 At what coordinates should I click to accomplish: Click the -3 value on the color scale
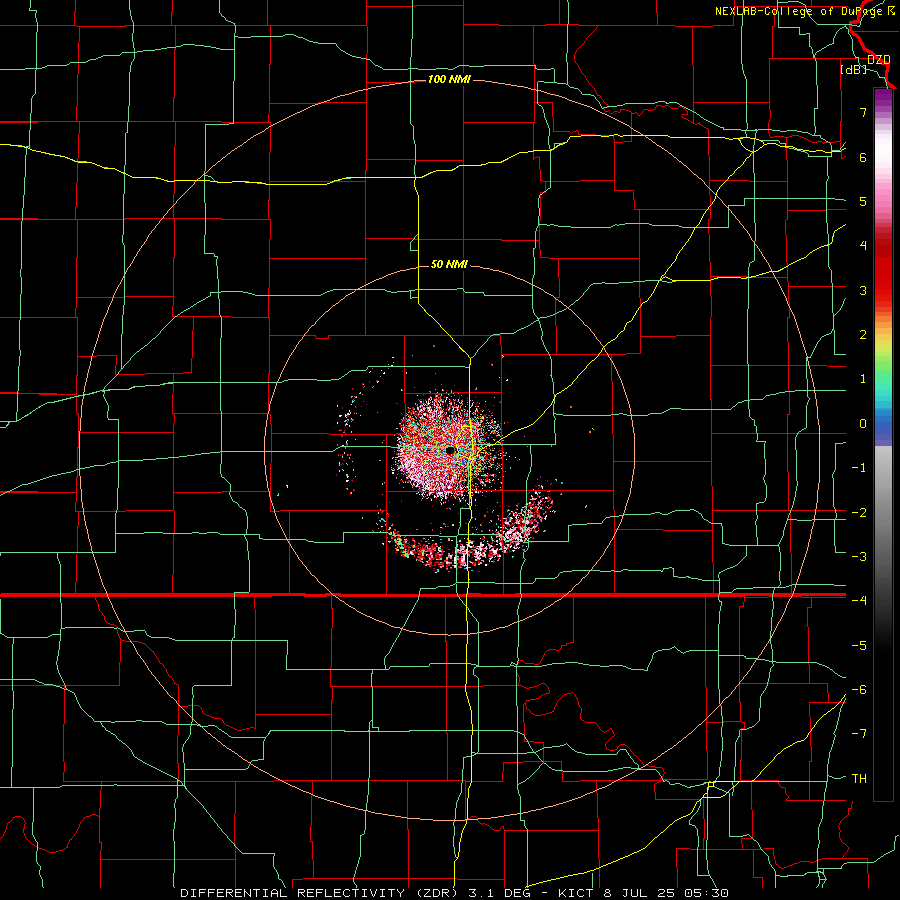859,557
